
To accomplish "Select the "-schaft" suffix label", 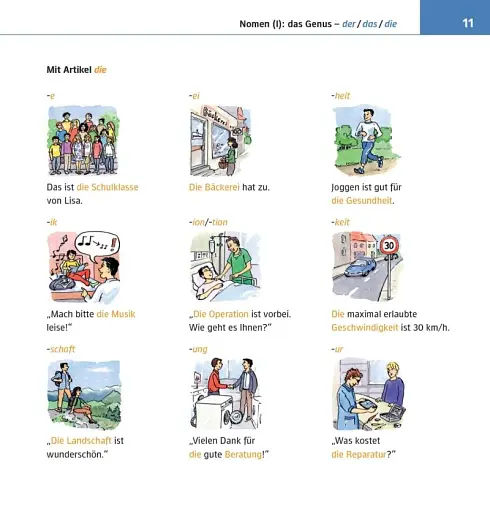I will 61,349.
